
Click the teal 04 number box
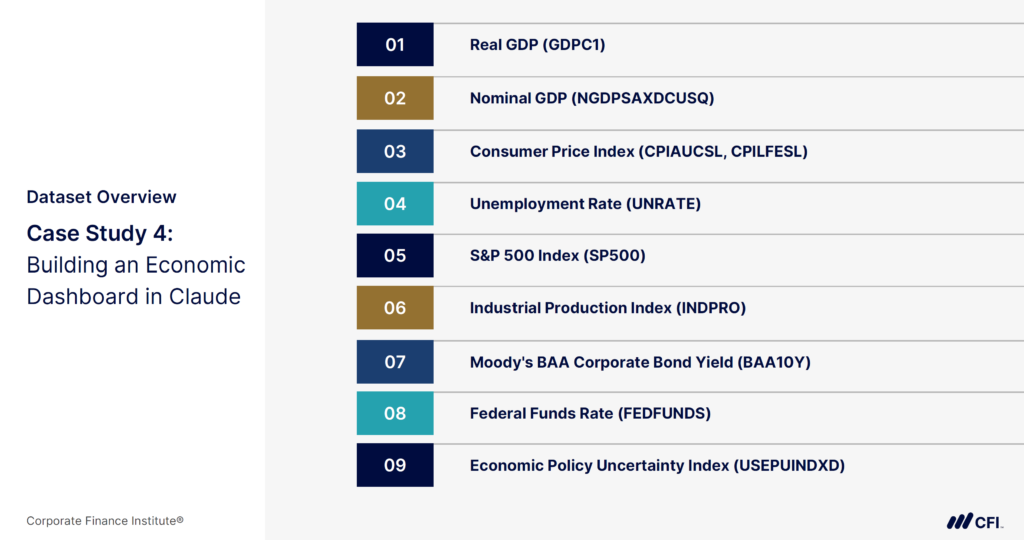tap(395, 204)
